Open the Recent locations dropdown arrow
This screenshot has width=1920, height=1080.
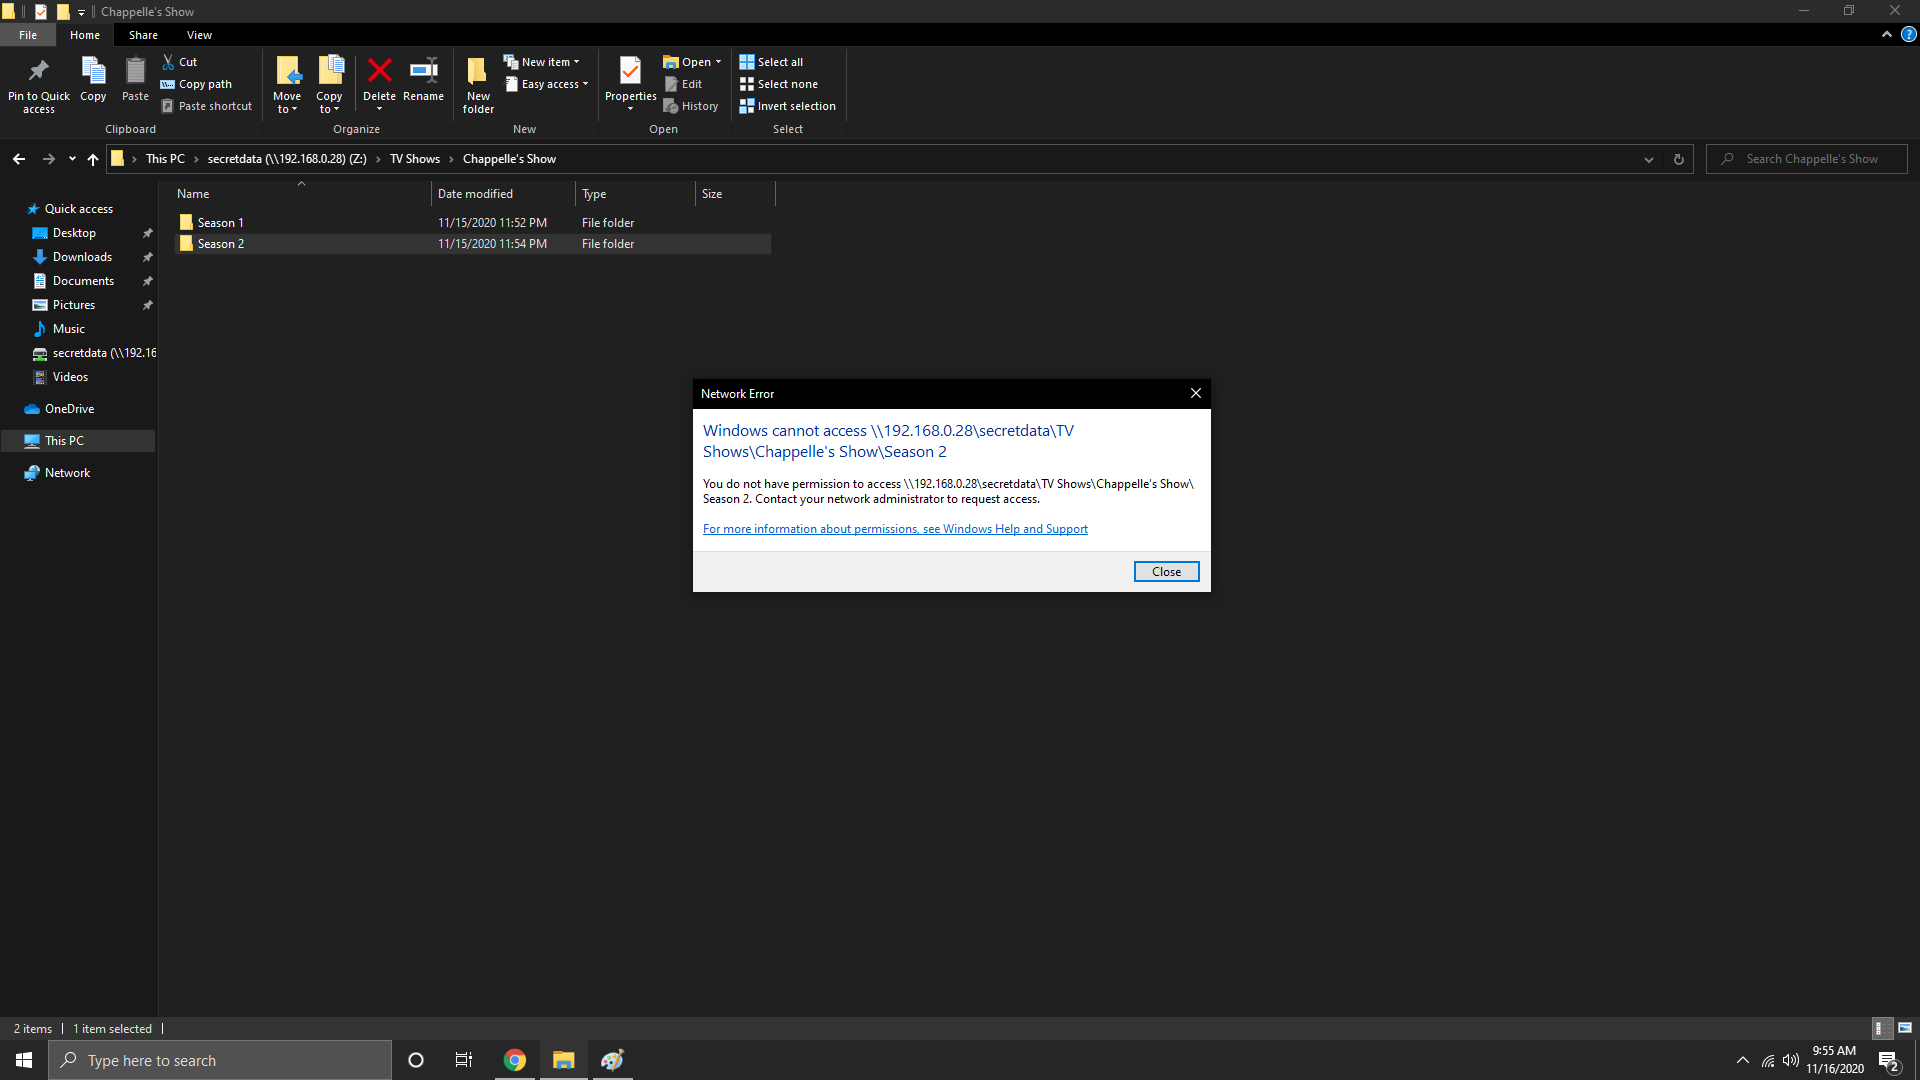tap(72, 159)
